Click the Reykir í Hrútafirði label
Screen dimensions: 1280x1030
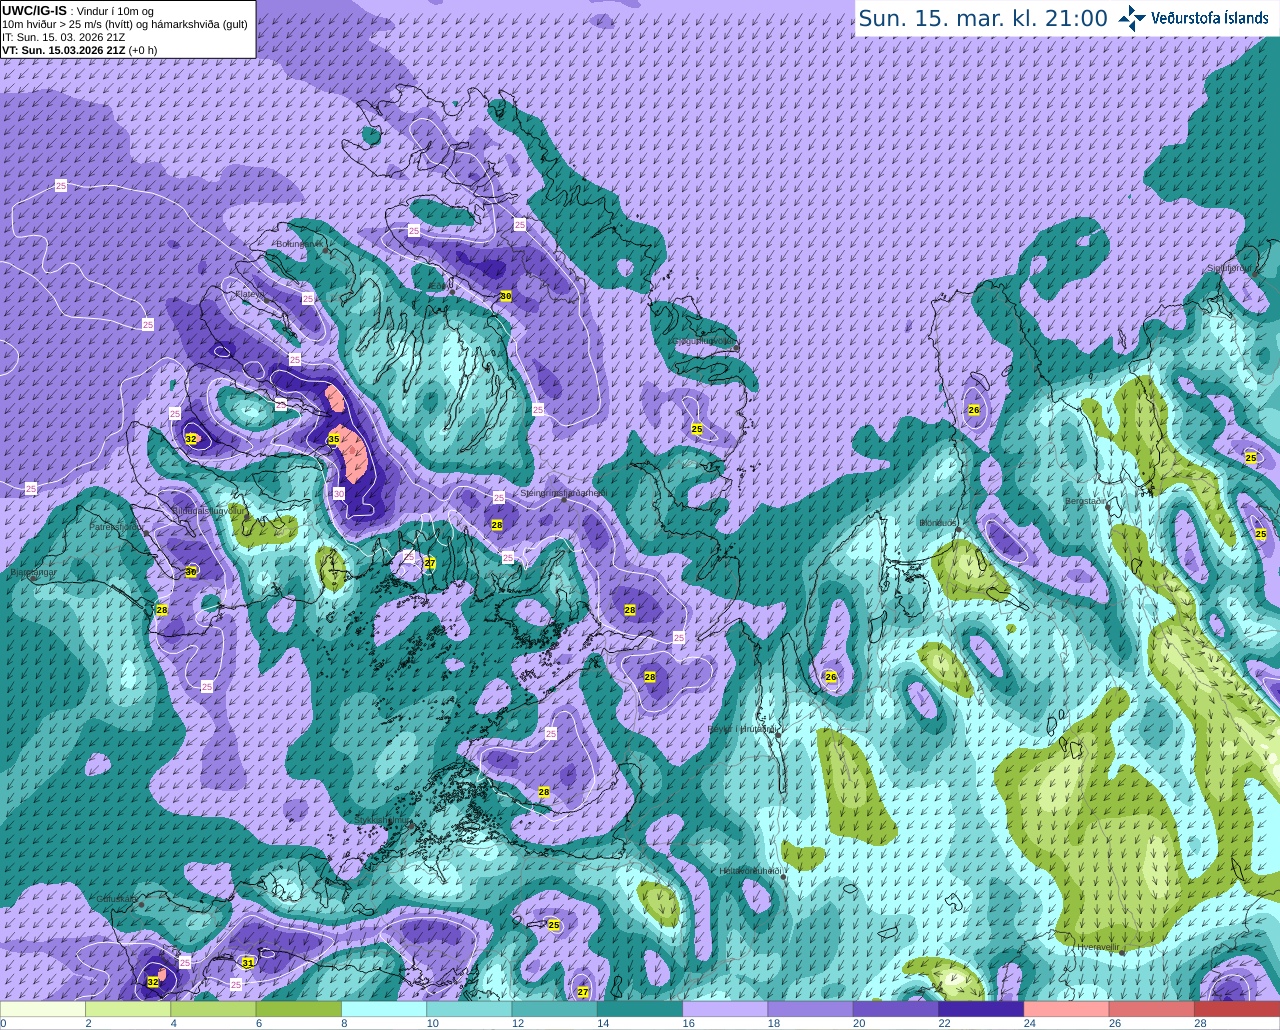tap(742, 729)
